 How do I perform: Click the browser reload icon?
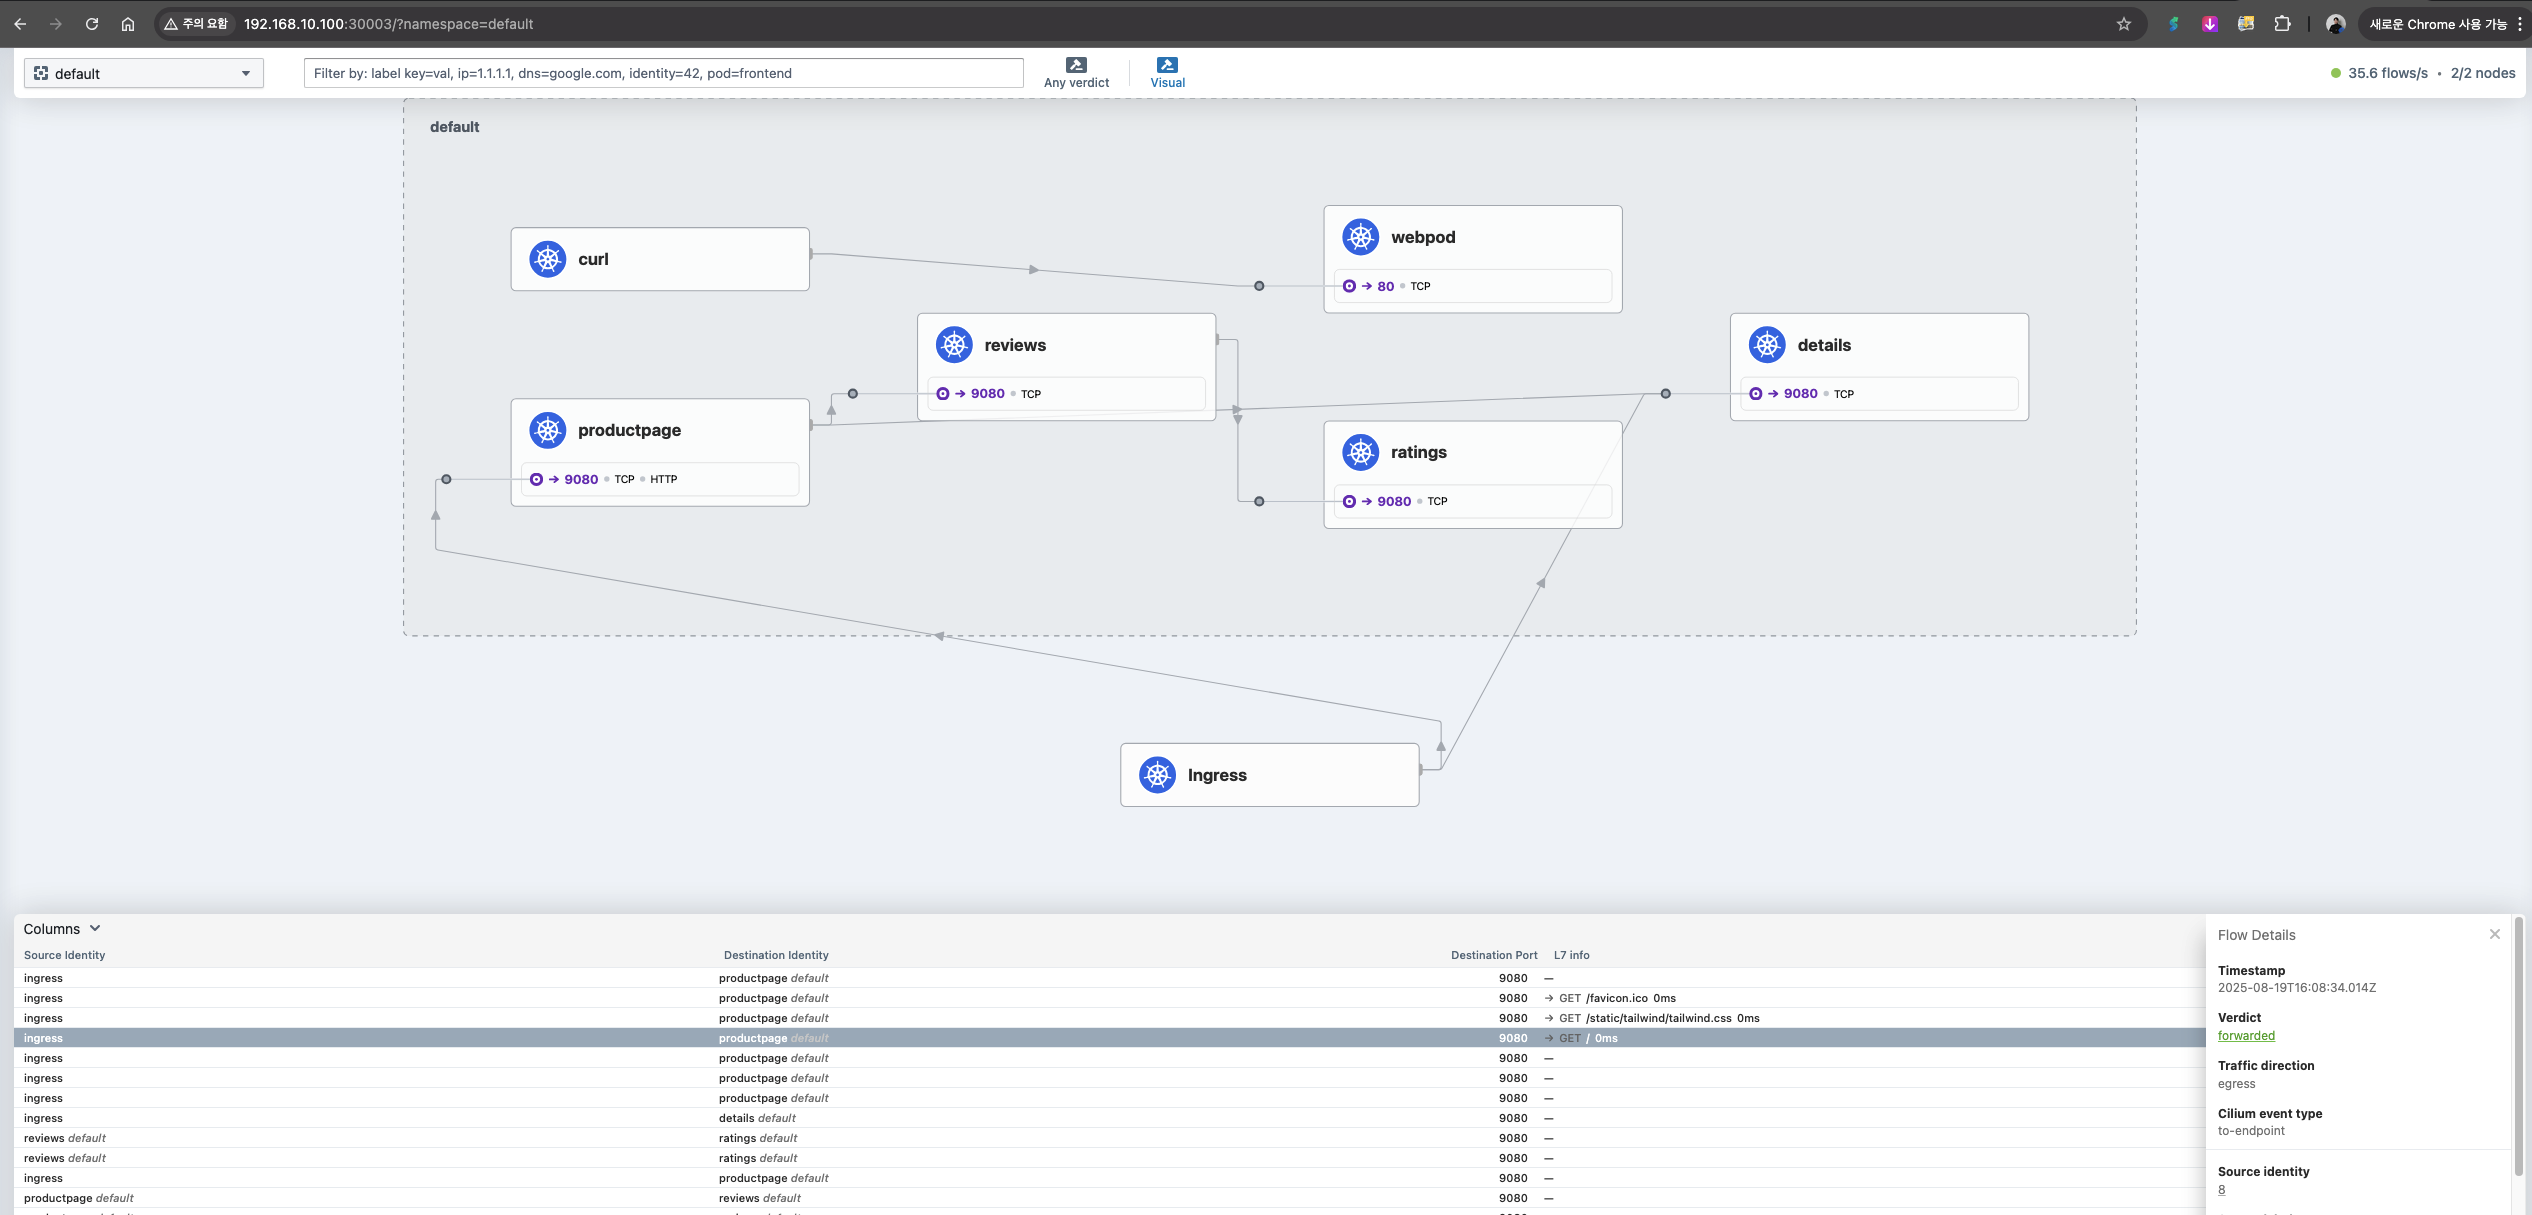click(x=92, y=24)
